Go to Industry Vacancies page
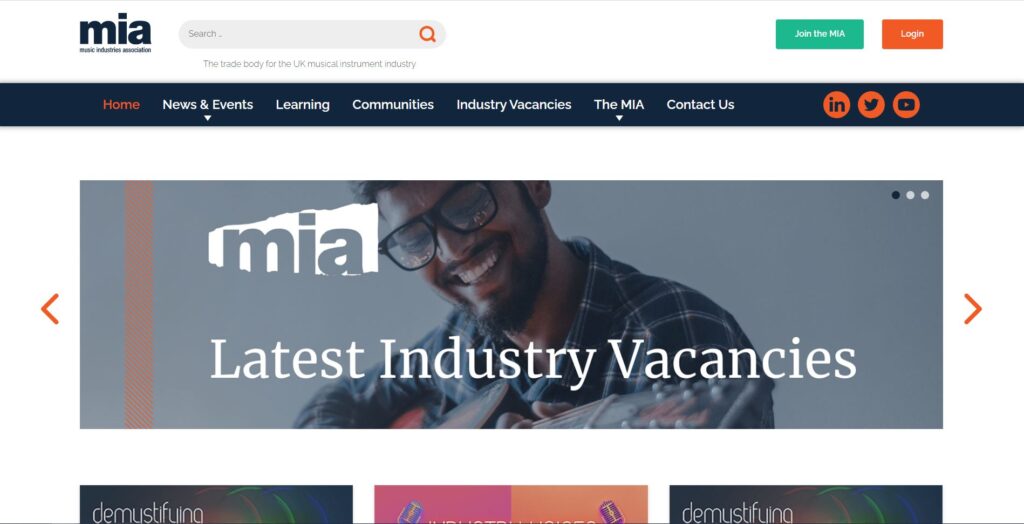Image resolution: width=1024 pixels, height=524 pixels. [x=514, y=105]
